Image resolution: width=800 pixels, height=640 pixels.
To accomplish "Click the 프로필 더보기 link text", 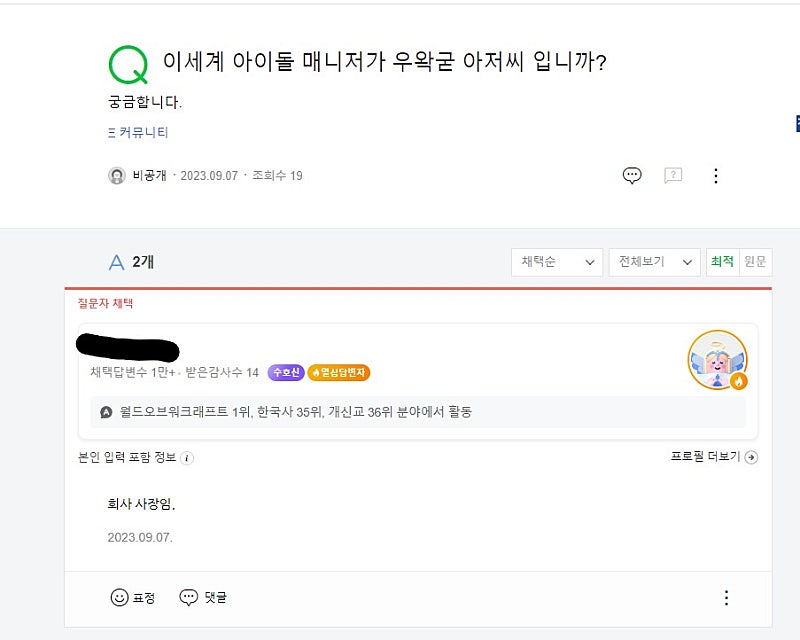I will [704, 457].
